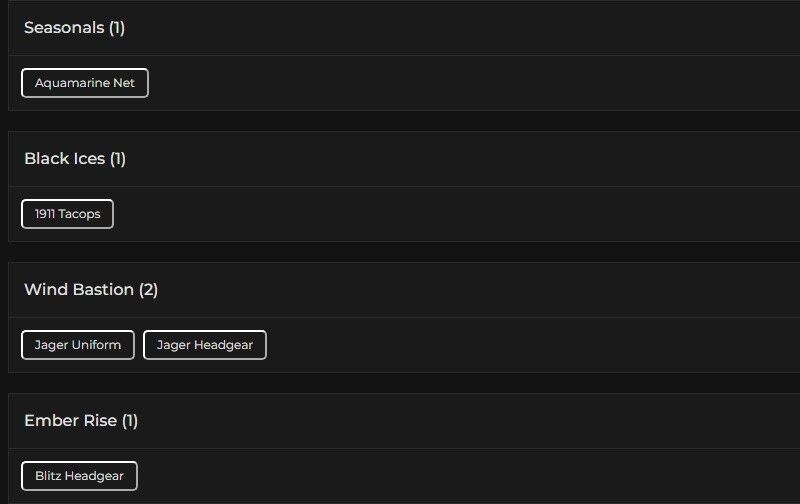Viewport: 800px width, 504px height.
Task: Collapse the Black Ices section header
Action: point(400,159)
